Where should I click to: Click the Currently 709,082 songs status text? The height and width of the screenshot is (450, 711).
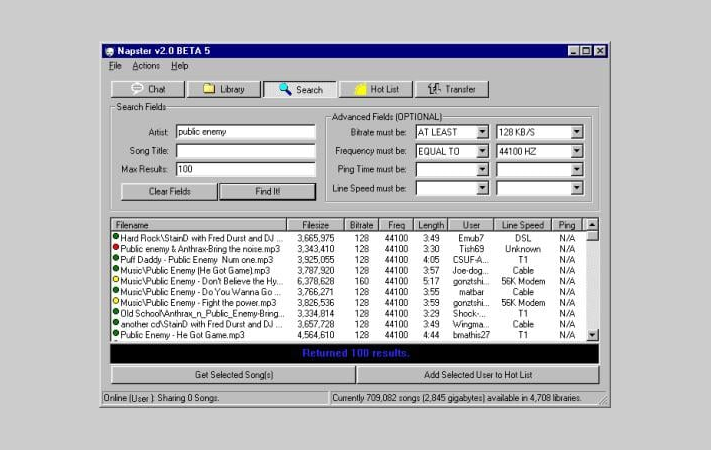(457, 398)
